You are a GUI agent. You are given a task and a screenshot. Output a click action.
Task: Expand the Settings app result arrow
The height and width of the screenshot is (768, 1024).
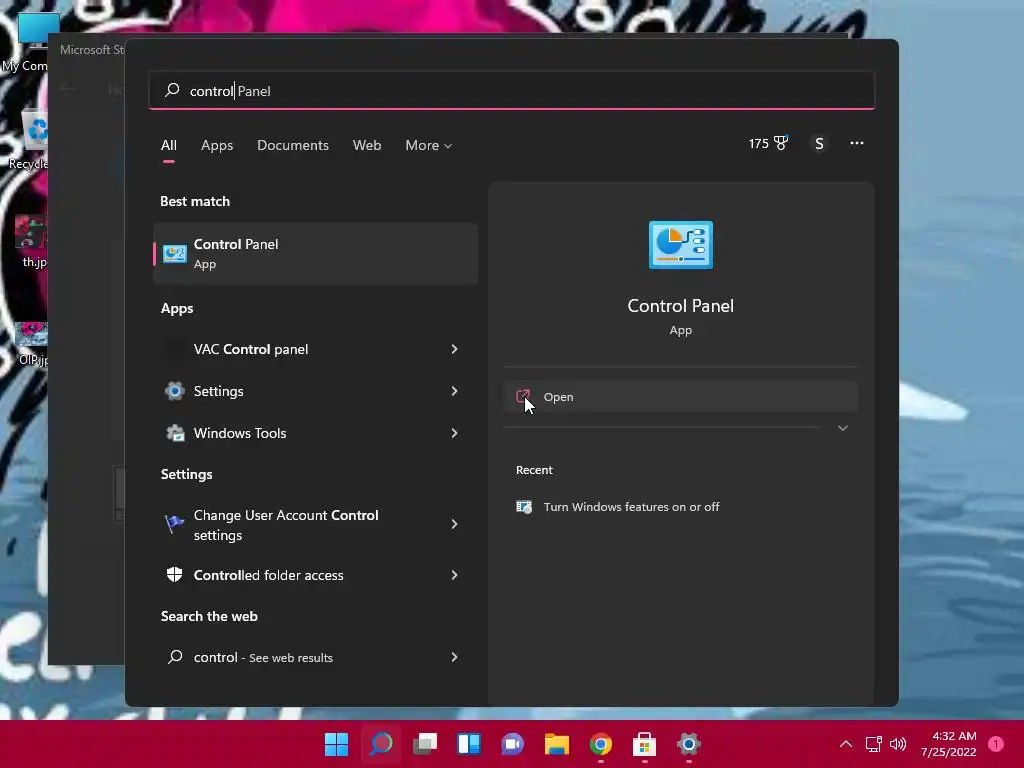tap(455, 391)
